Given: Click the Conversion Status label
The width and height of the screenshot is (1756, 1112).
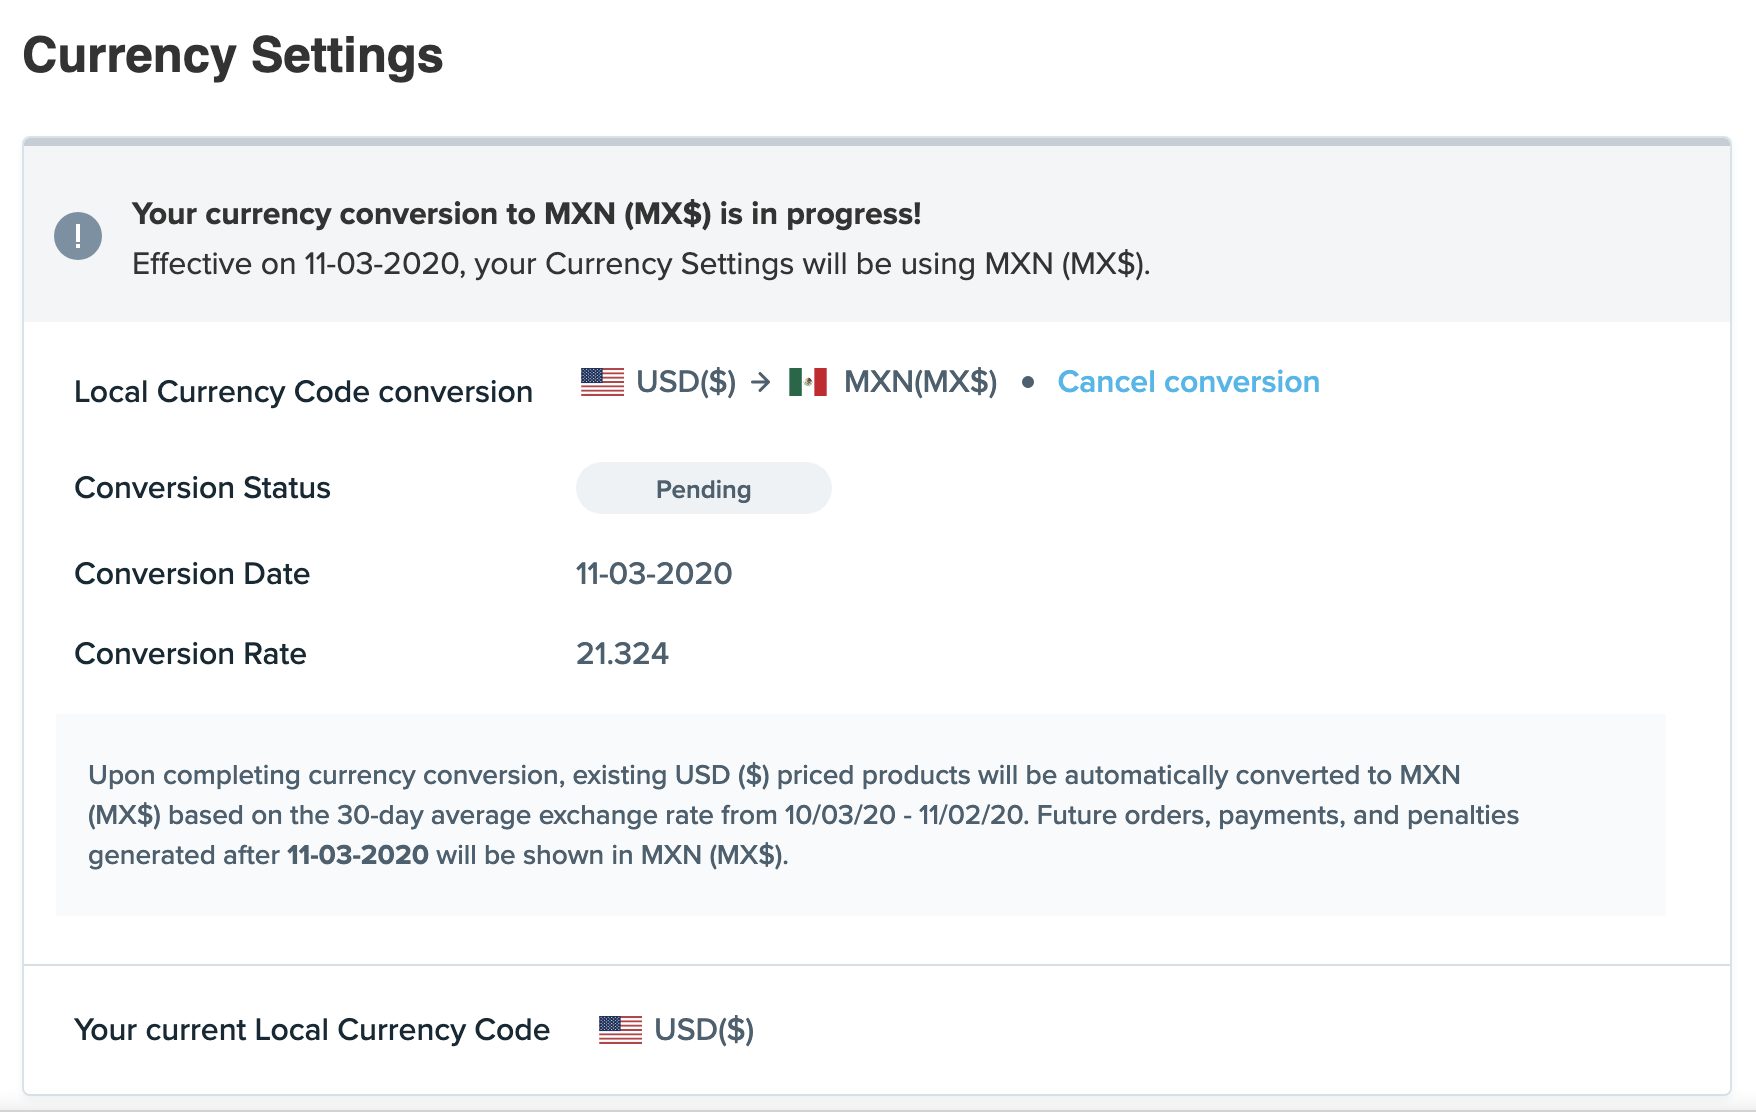Looking at the screenshot, I should [x=202, y=488].
